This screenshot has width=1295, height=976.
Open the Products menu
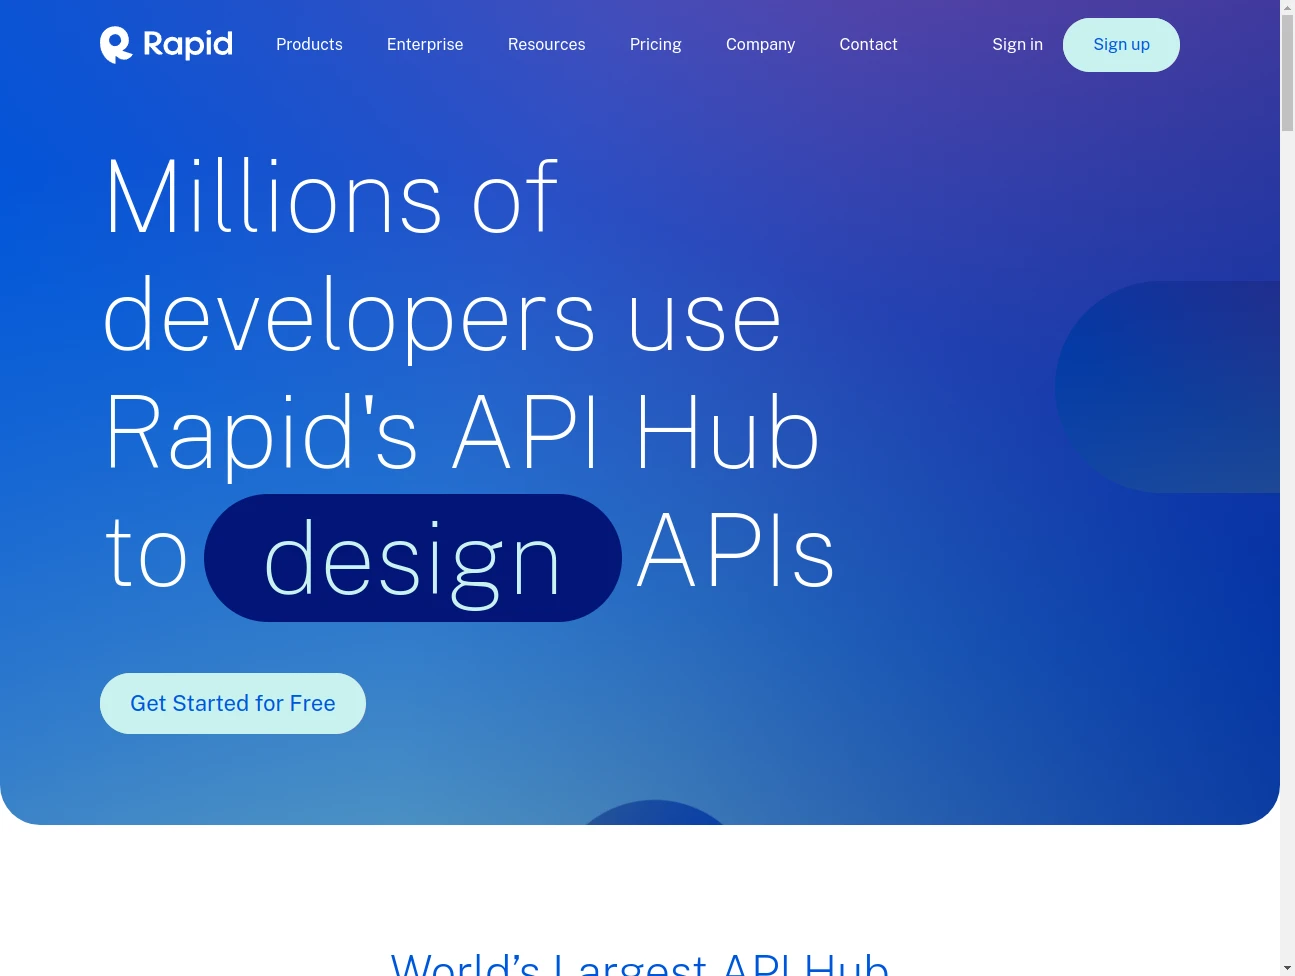pos(309,44)
